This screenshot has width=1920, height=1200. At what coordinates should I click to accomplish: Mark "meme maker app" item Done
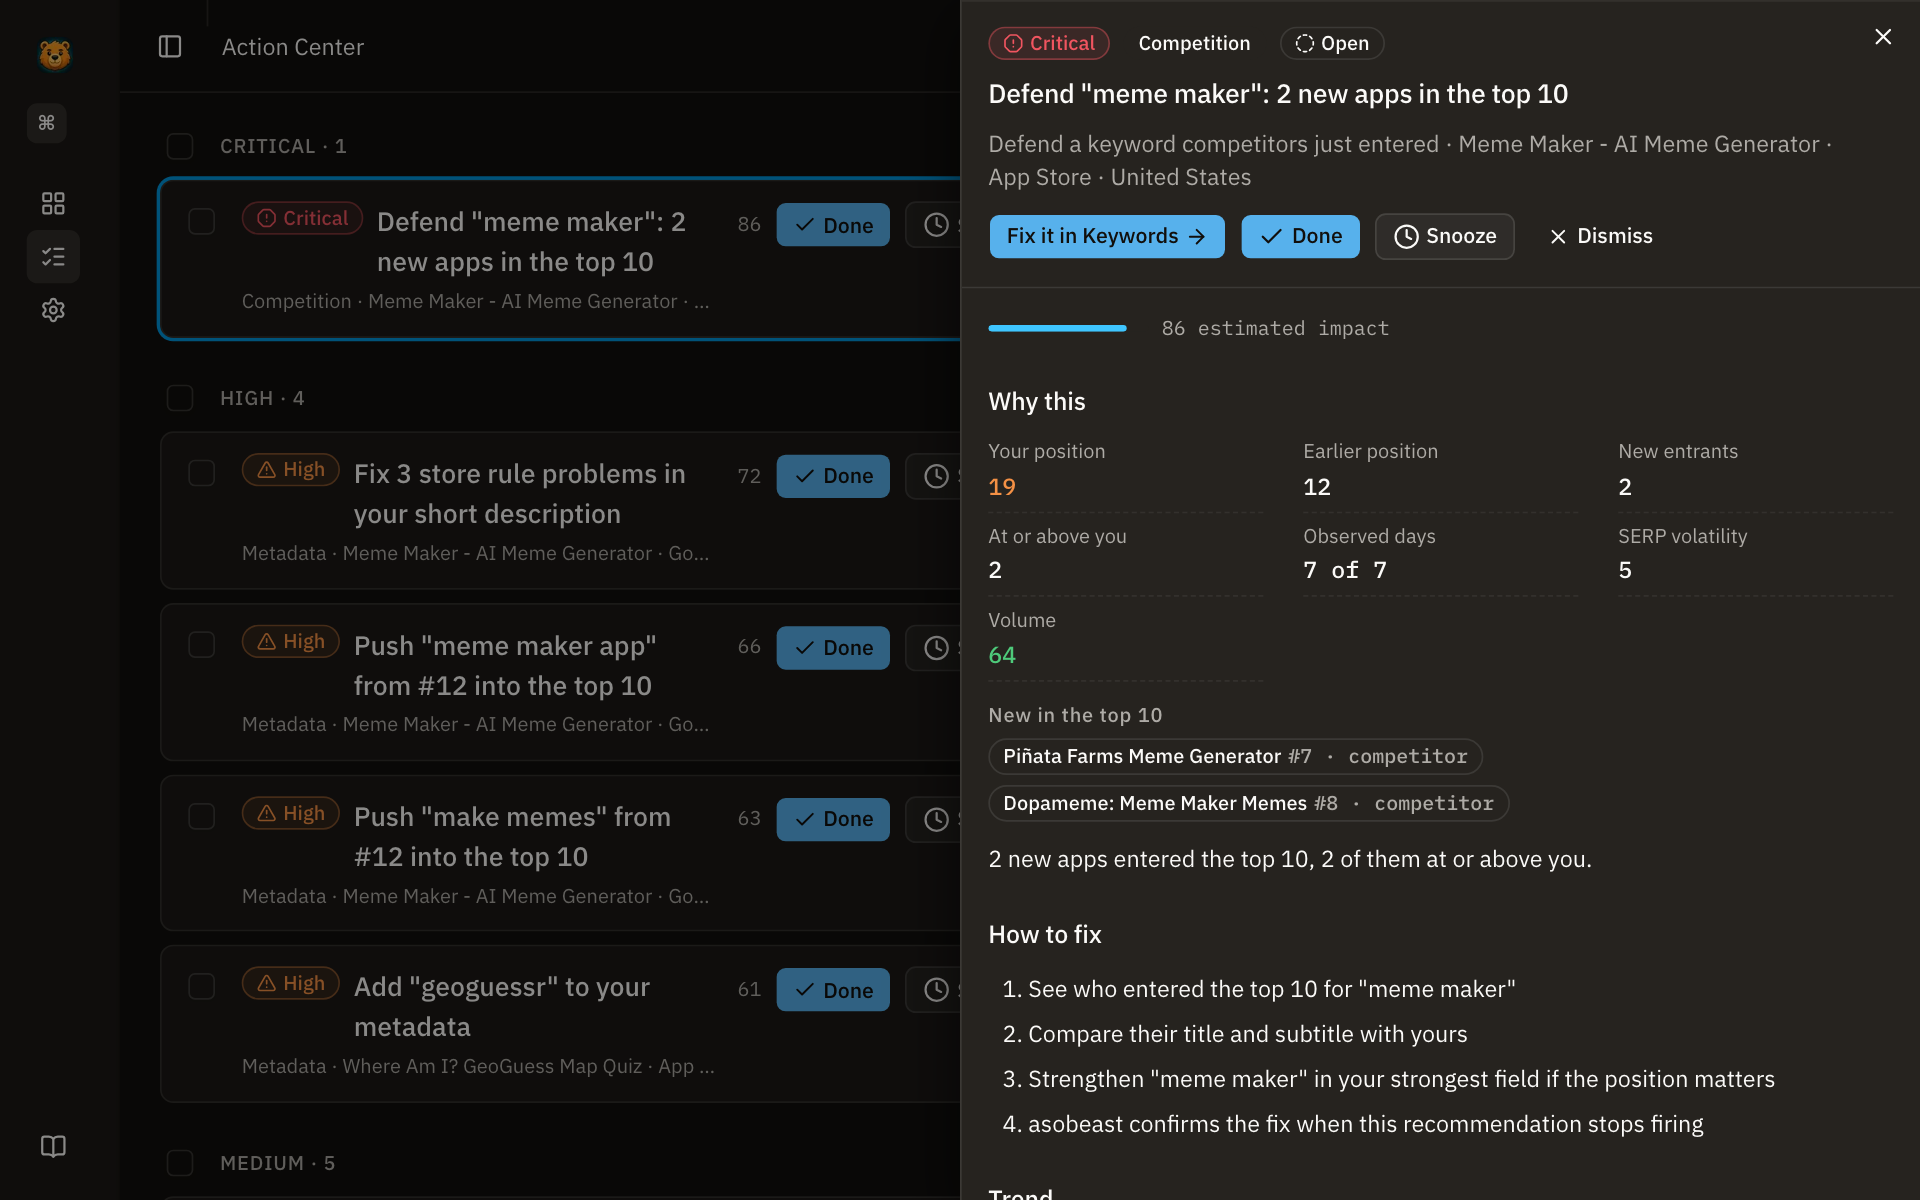[833, 648]
